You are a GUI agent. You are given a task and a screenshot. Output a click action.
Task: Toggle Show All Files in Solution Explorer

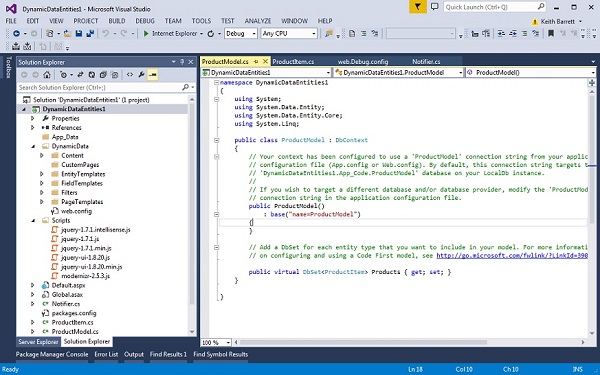114,75
